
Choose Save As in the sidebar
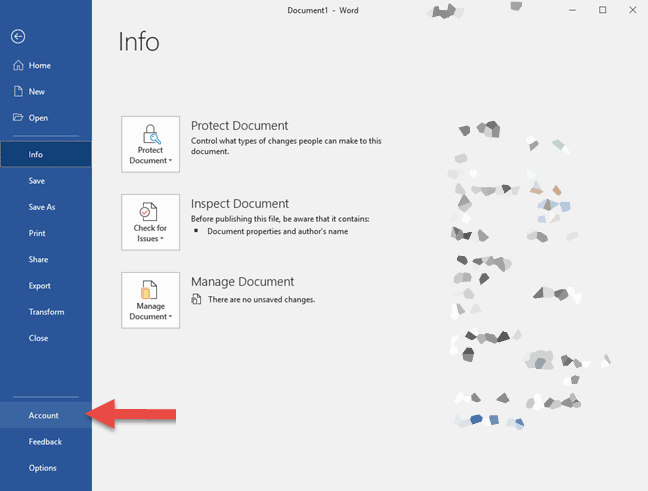tap(46, 207)
